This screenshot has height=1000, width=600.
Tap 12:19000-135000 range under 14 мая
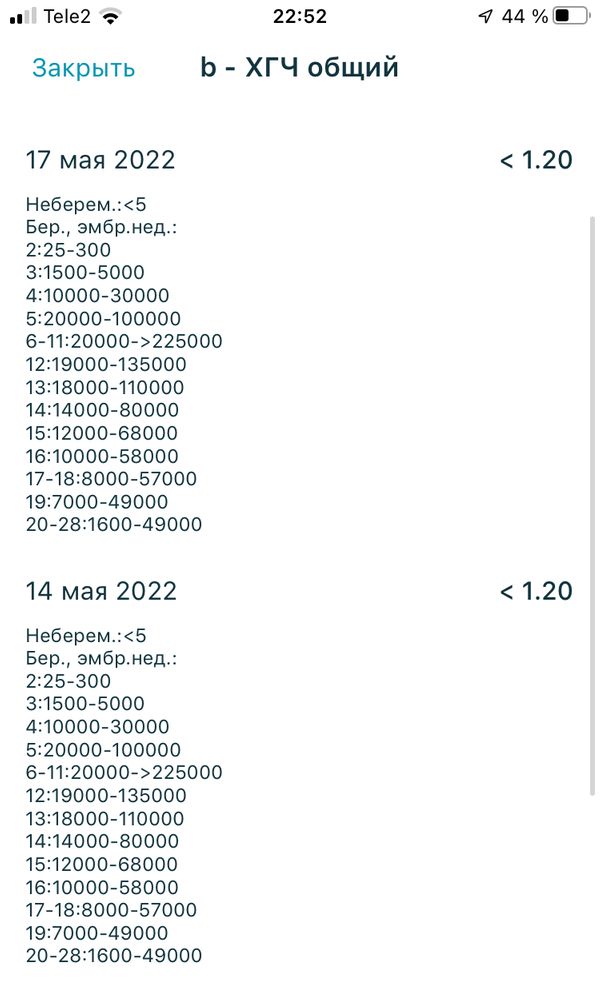106,796
